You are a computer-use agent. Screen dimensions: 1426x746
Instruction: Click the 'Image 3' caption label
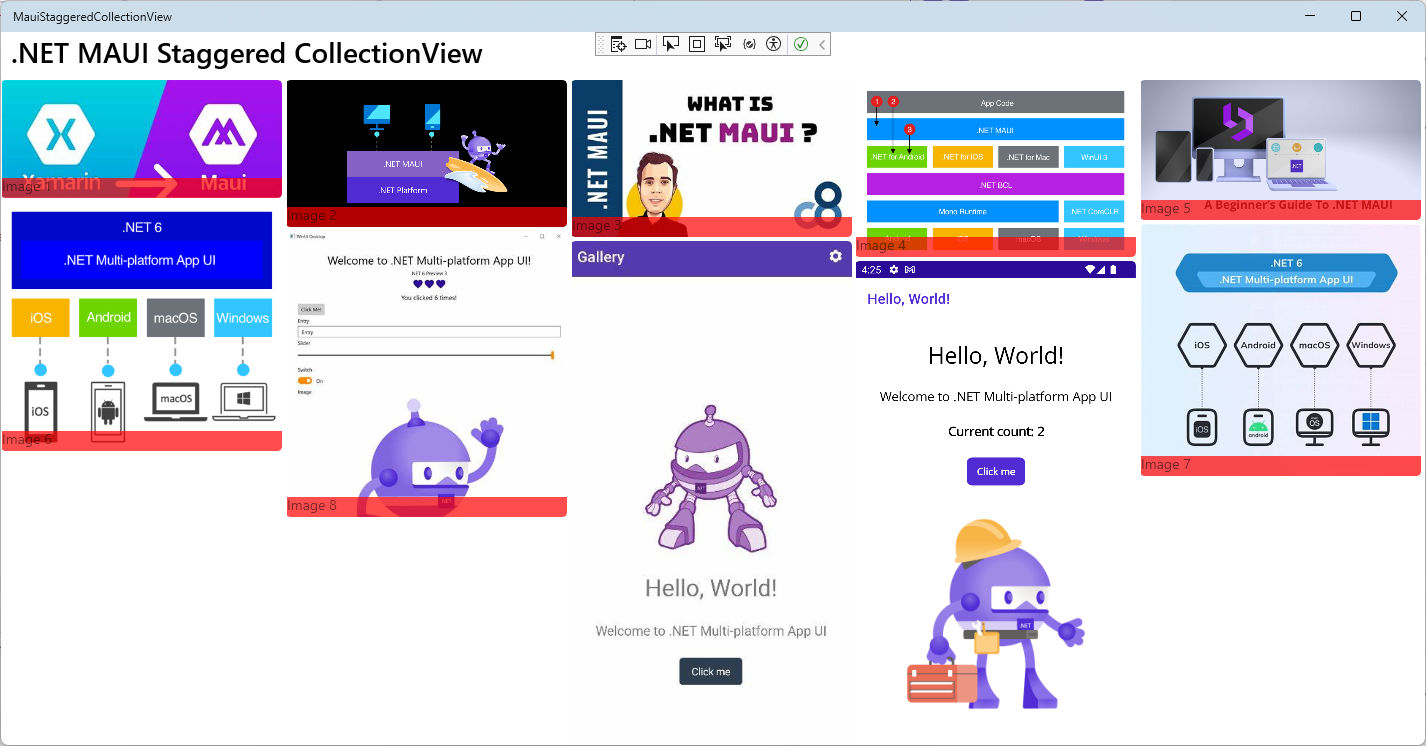tap(597, 226)
